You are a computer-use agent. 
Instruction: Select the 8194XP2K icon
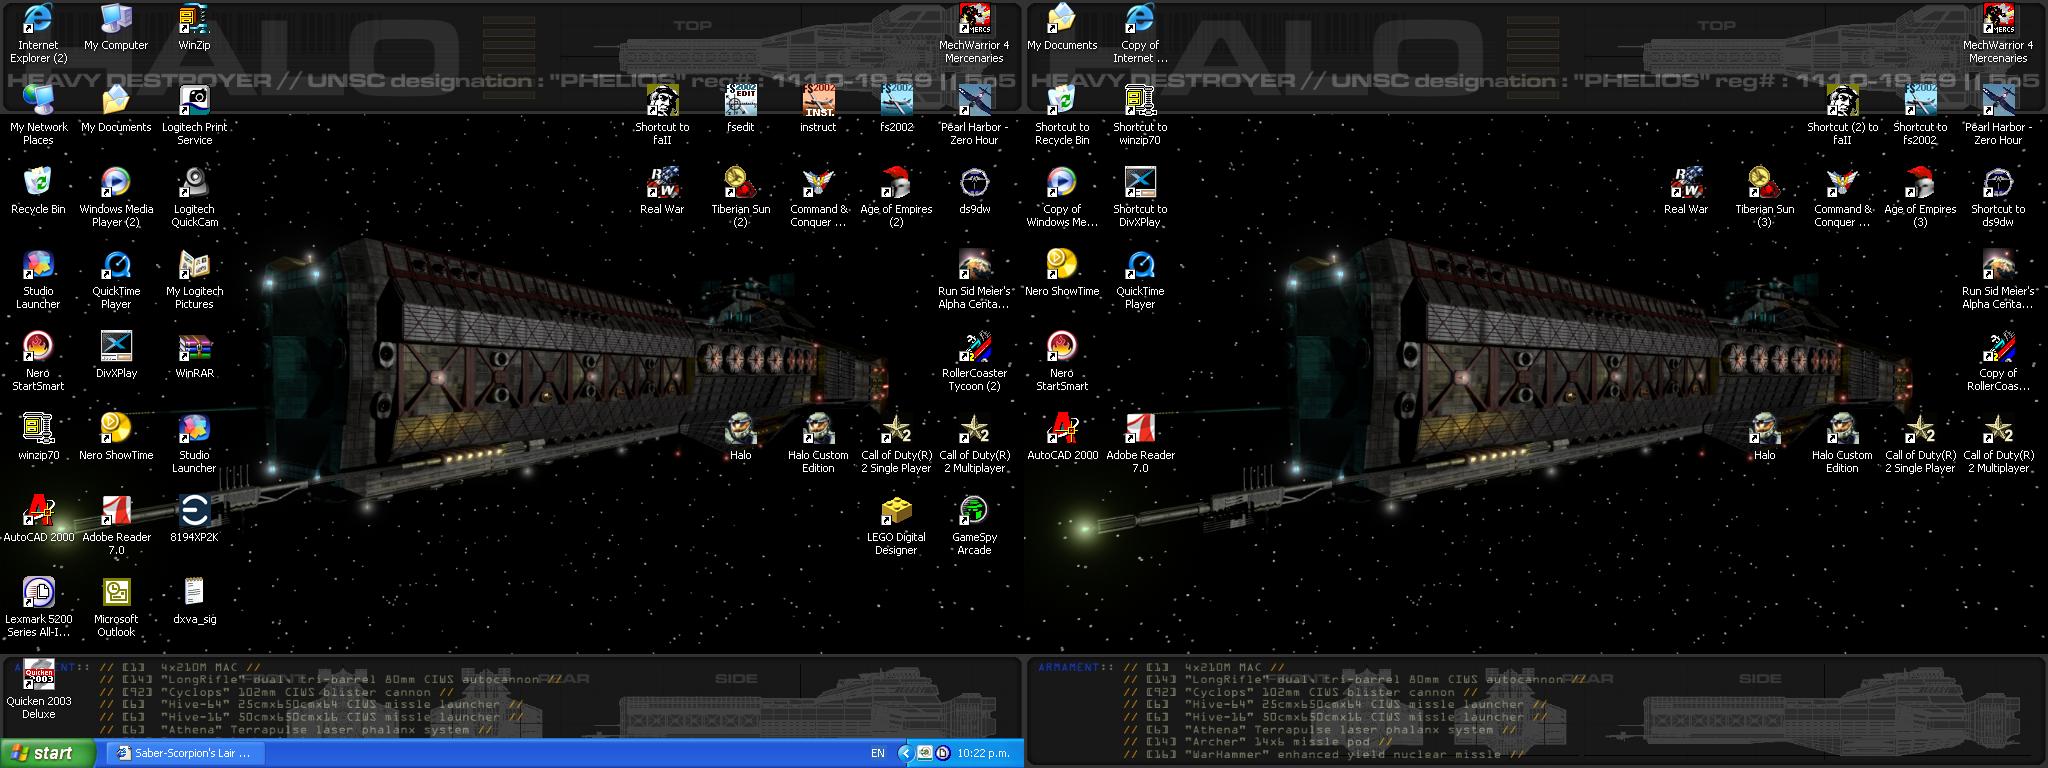(x=194, y=519)
